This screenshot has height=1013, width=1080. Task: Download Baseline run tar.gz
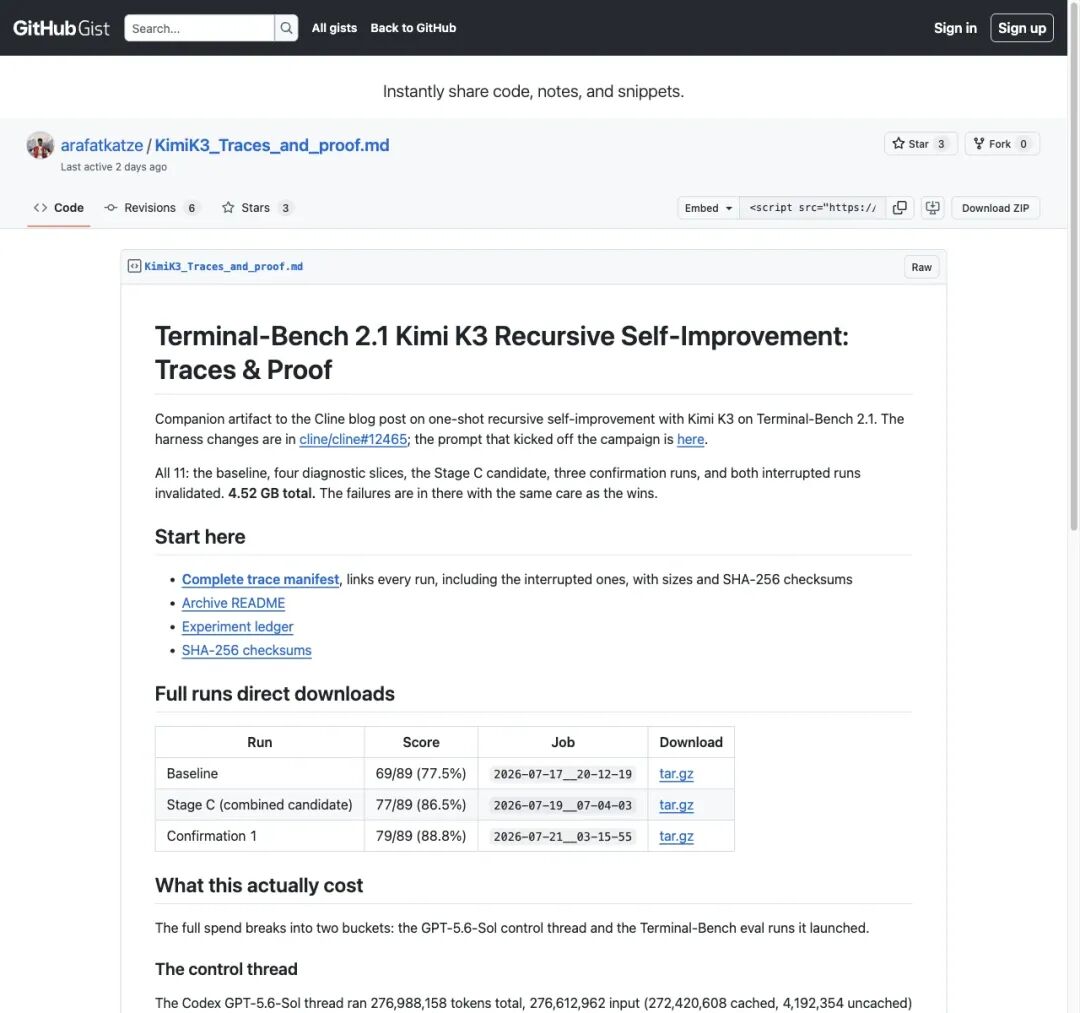point(676,774)
